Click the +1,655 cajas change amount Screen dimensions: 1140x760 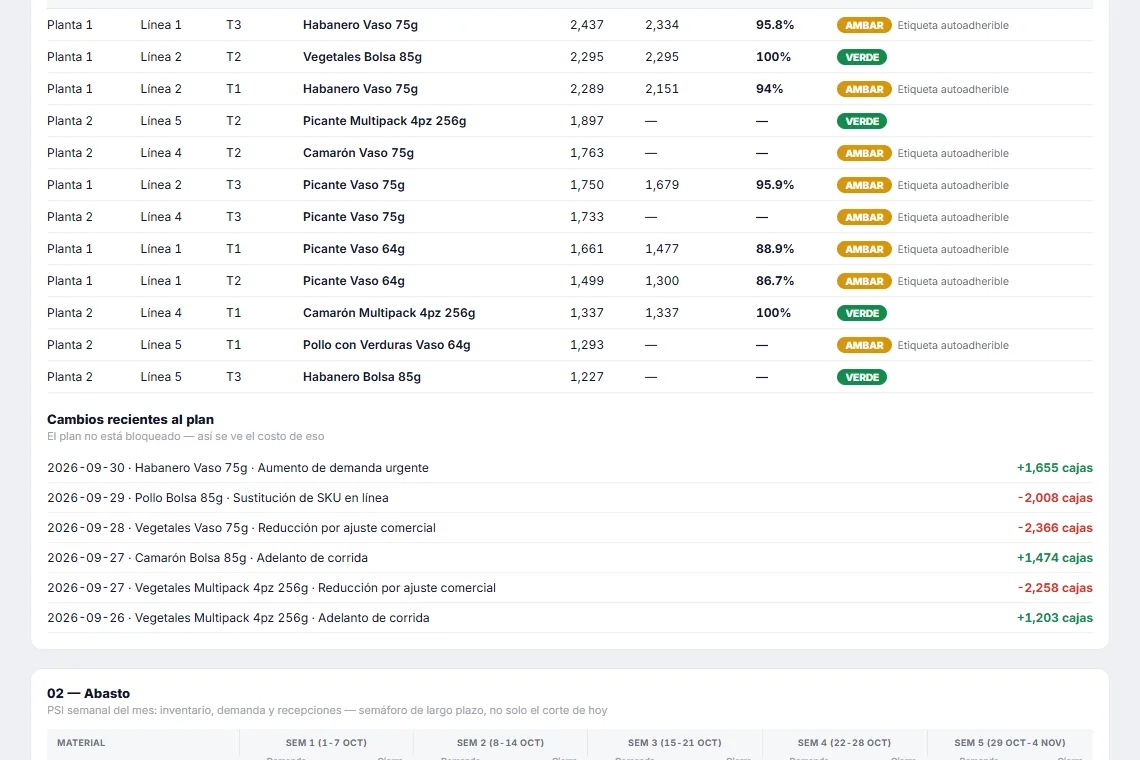pyautogui.click(x=1054, y=468)
